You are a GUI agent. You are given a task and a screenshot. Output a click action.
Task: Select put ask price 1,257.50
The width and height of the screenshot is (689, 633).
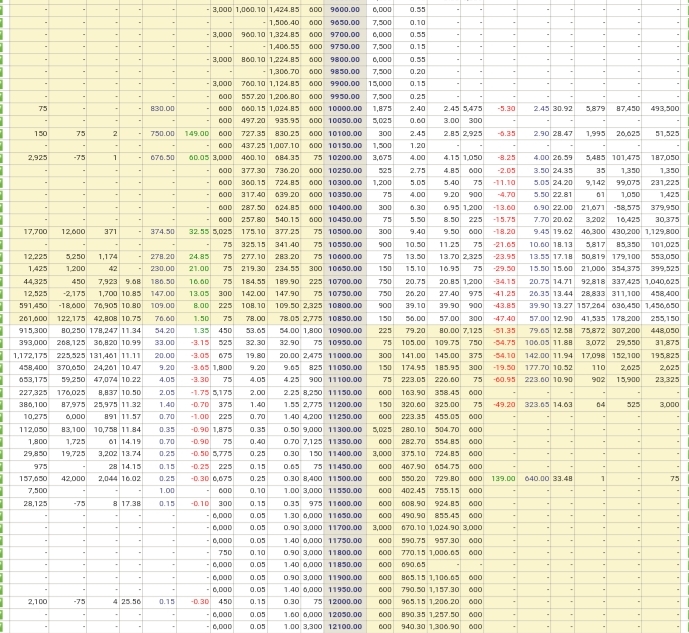[x=444, y=615]
